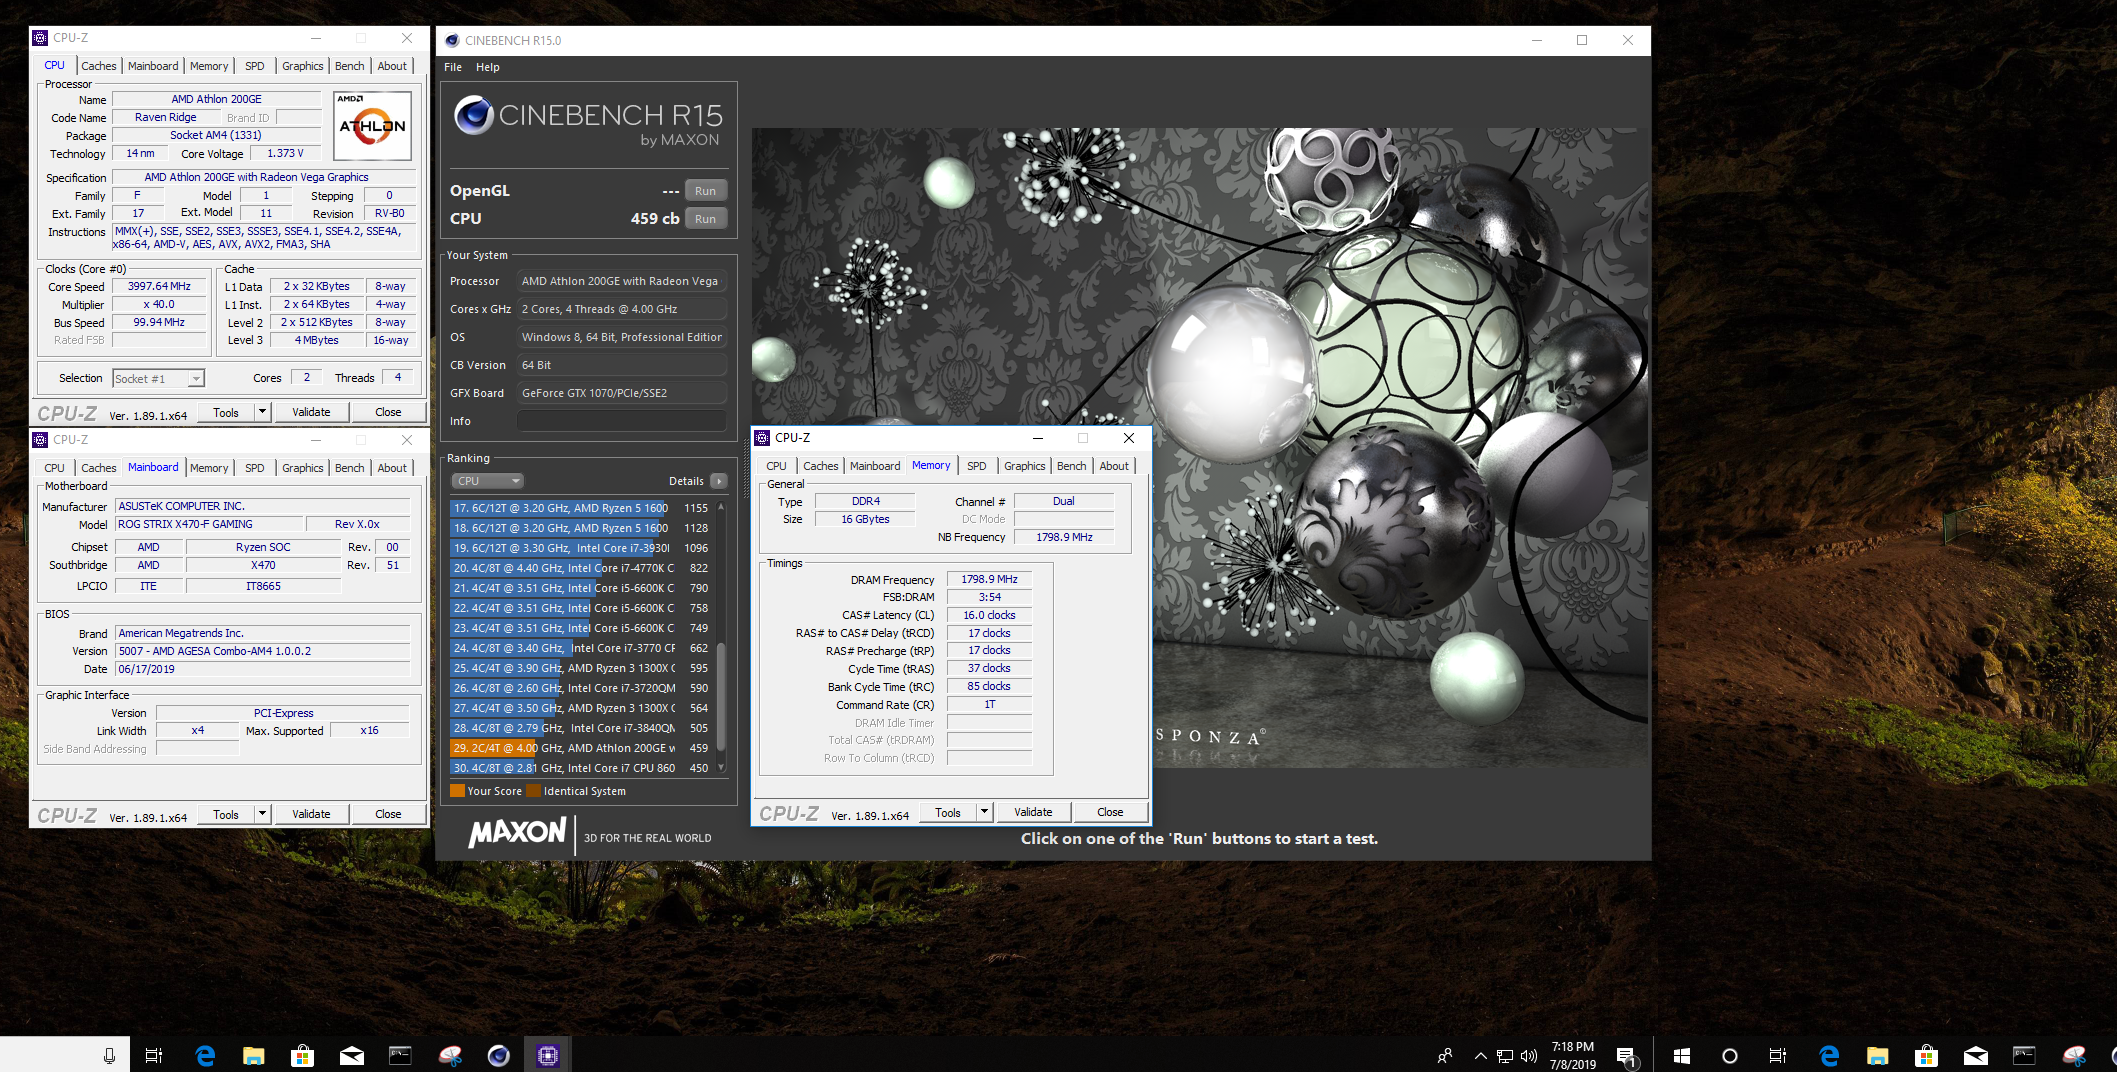2117x1072 pixels.
Task: Open the Action Center notification icon
Action: [x=1626, y=1056]
